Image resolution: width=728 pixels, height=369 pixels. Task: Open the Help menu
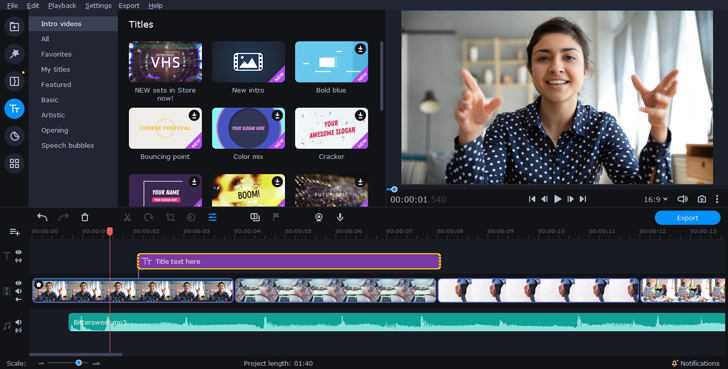tap(156, 6)
